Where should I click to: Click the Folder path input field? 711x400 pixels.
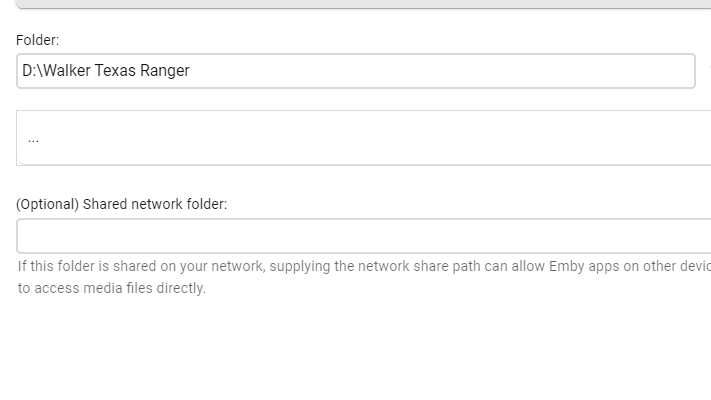(x=355, y=71)
